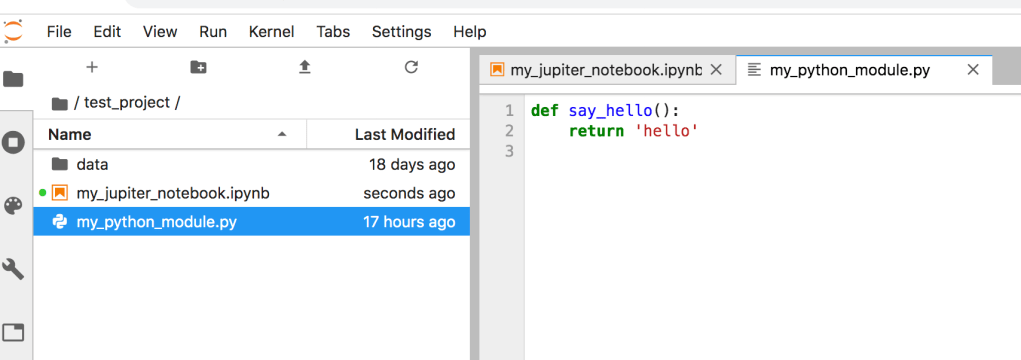Screen dimensions: 1021x360
Task: Open the Settings menu
Action: point(402,31)
